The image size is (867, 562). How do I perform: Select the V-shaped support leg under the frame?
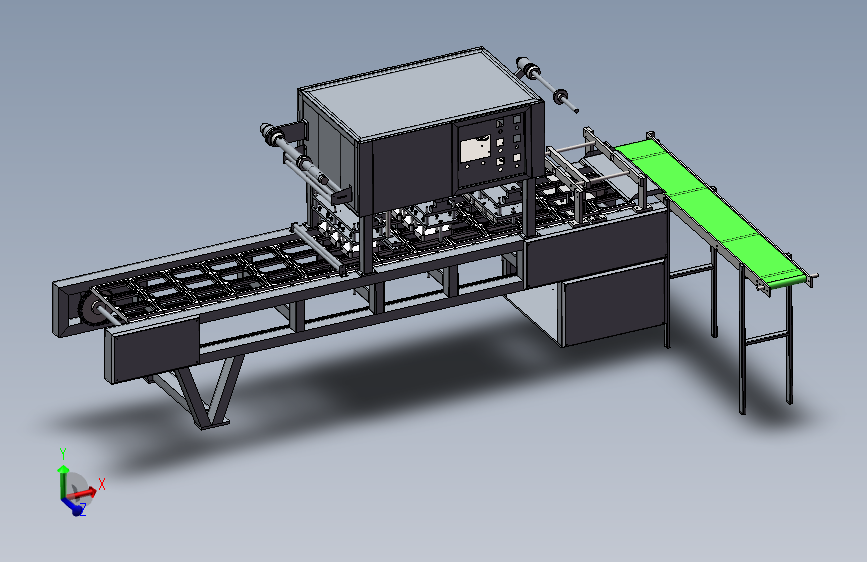click(x=209, y=391)
